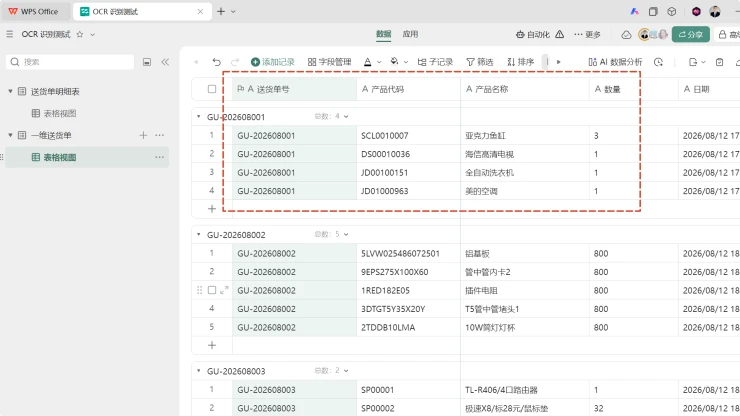Collapse the GU-202608001 group

199,117
